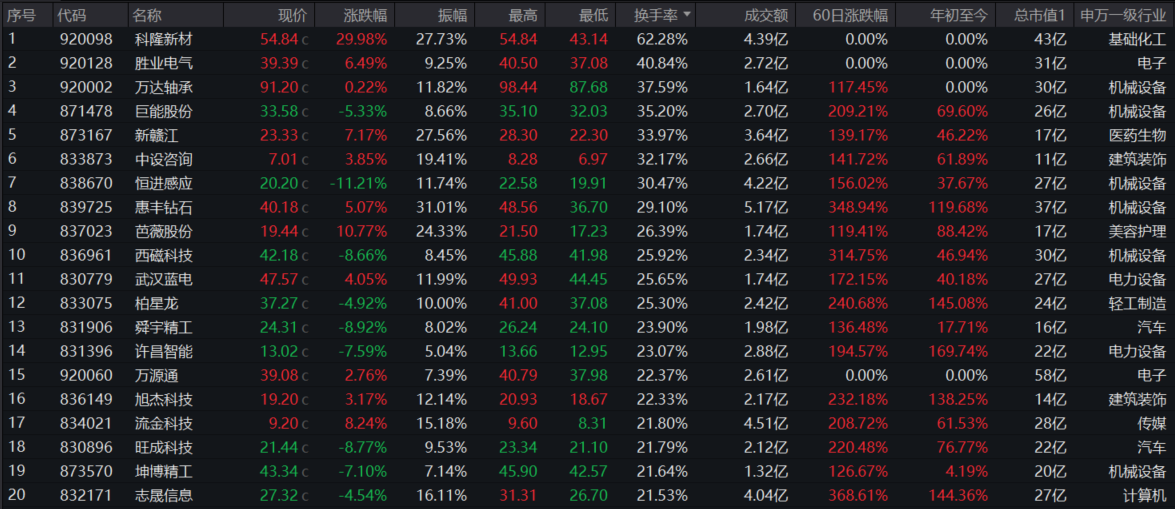Select stock name 科隆新材
The width and height of the screenshot is (1175, 509).
(x=163, y=39)
